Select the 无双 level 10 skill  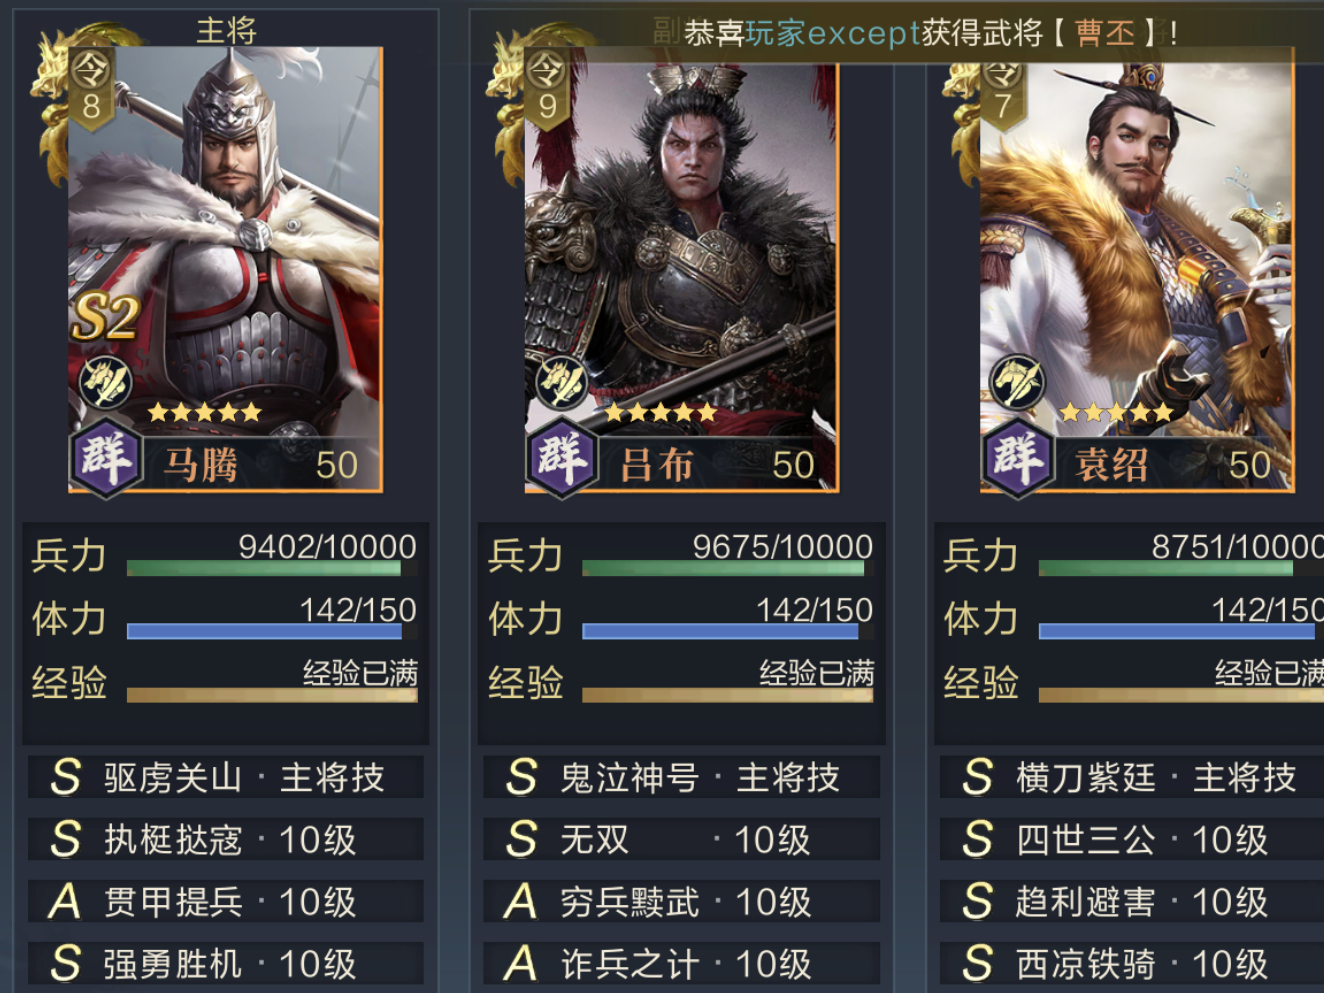(x=682, y=839)
